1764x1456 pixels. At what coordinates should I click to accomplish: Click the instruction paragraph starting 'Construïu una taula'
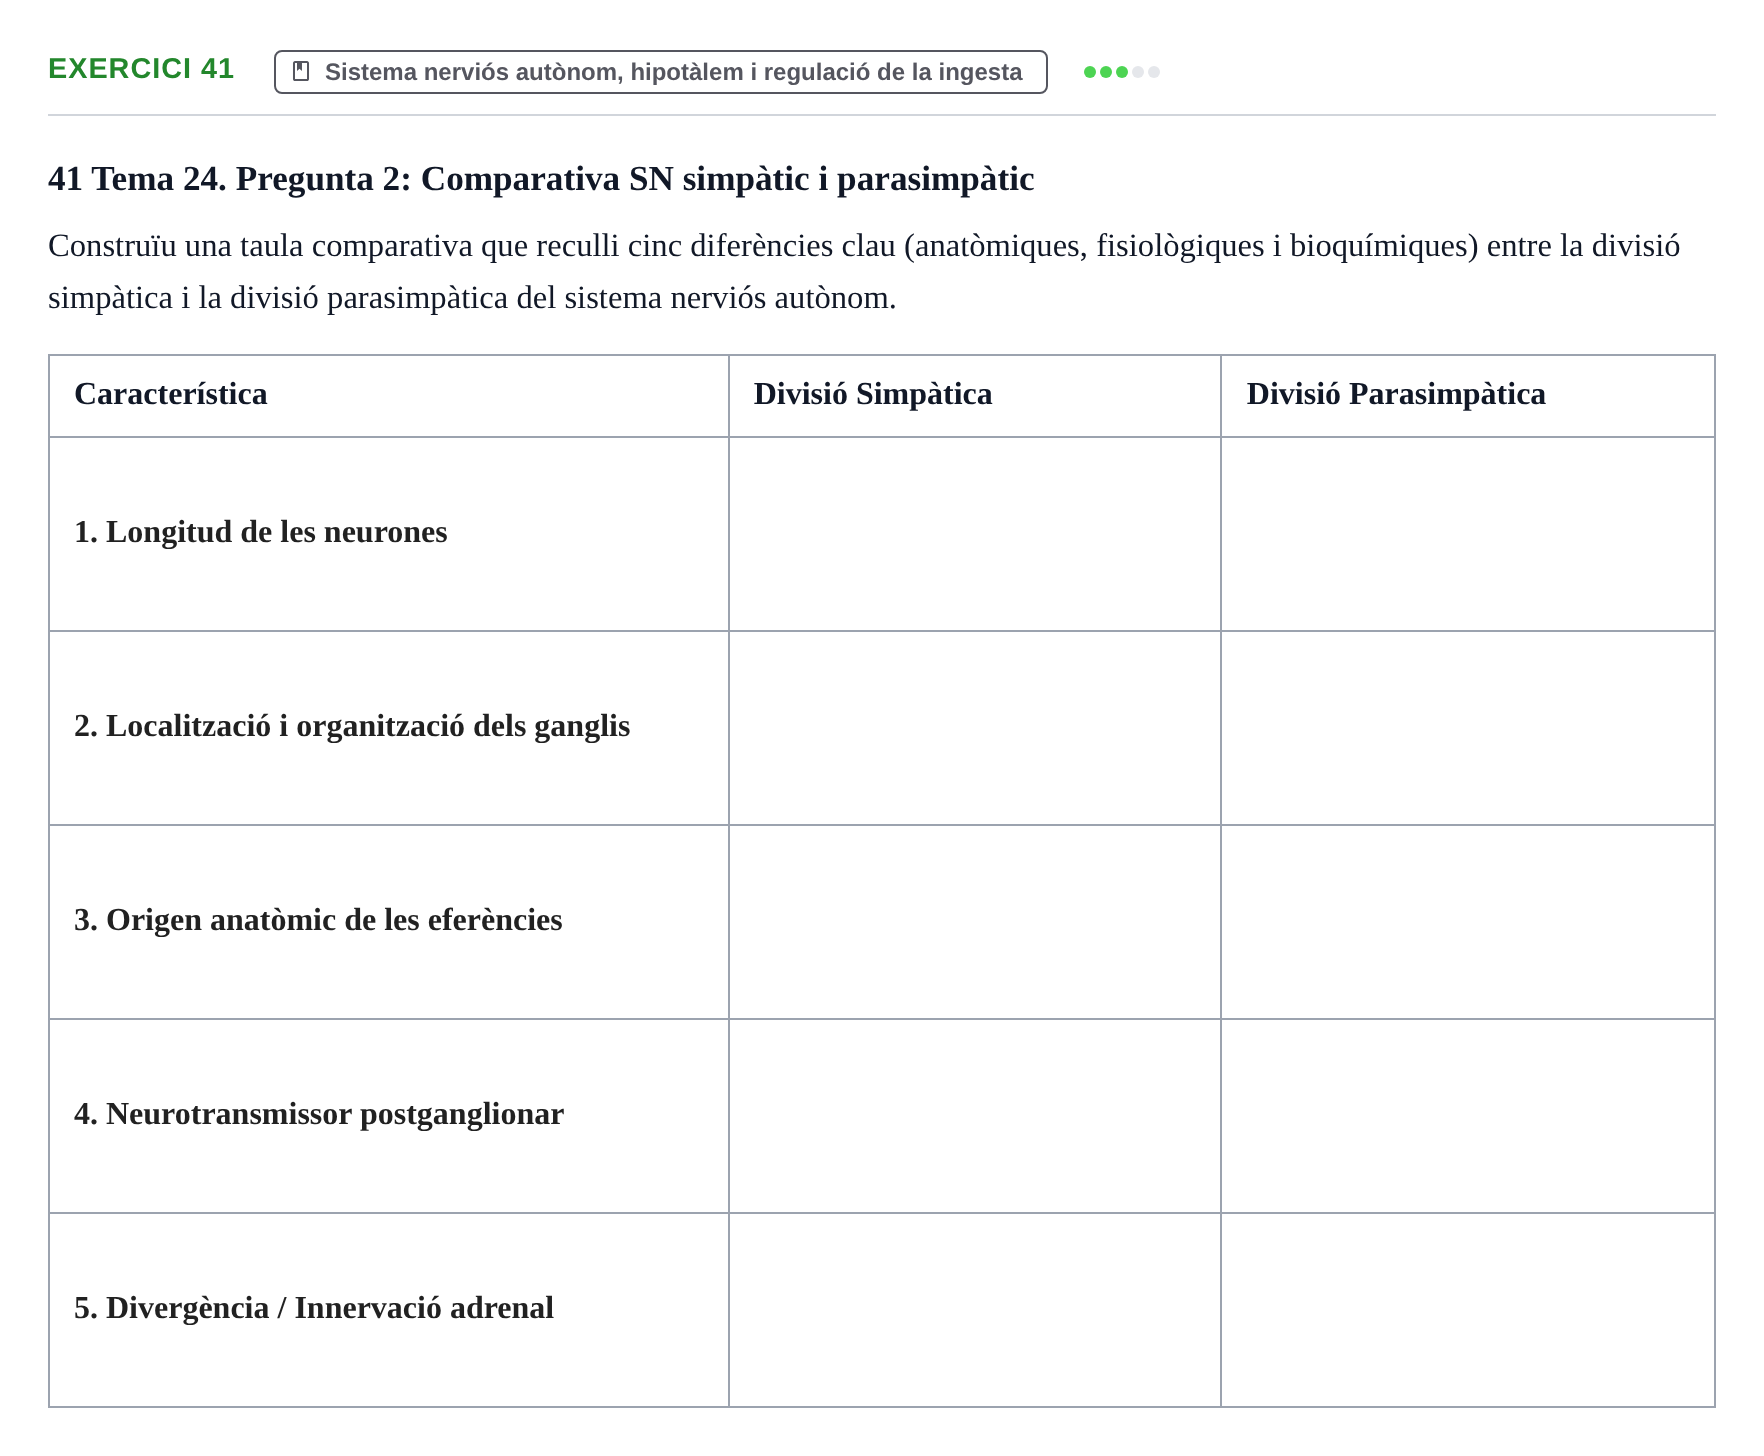(x=864, y=272)
